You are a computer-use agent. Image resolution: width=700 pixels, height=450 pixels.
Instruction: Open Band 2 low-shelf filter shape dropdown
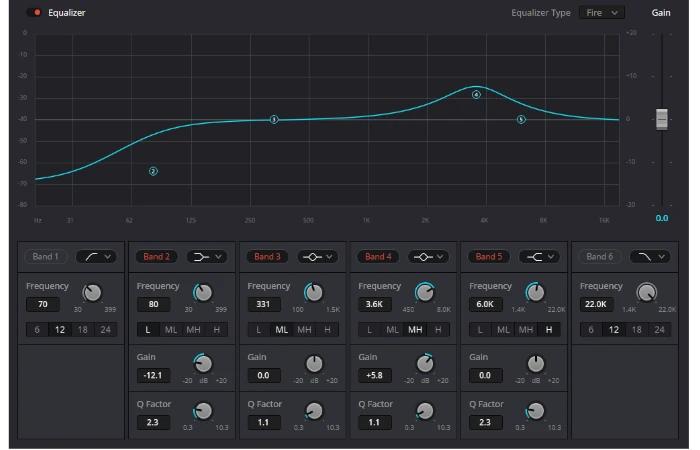(x=207, y=257)
